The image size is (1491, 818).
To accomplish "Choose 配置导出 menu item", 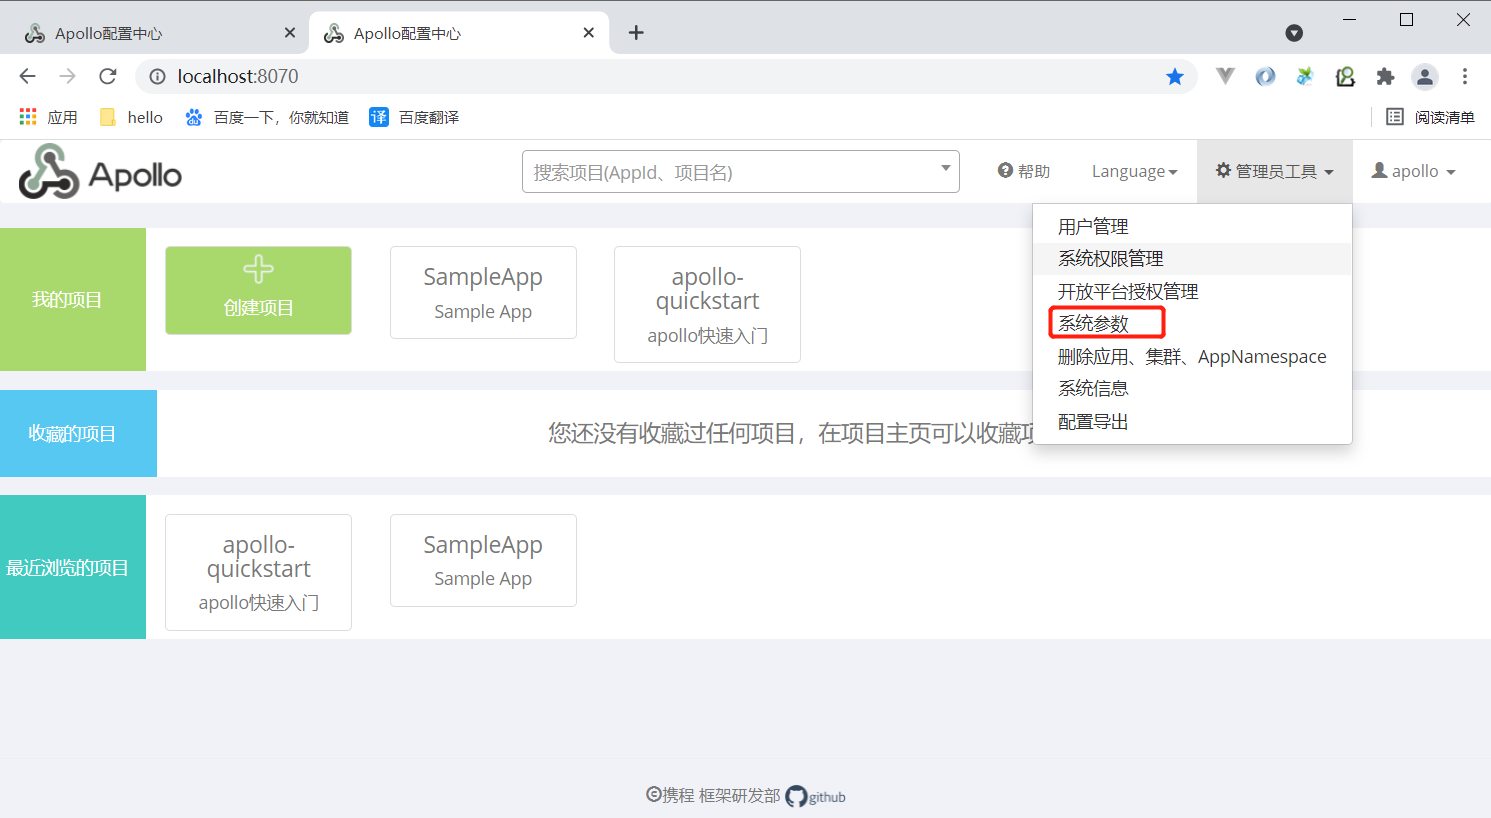I will coord(1192,421).
